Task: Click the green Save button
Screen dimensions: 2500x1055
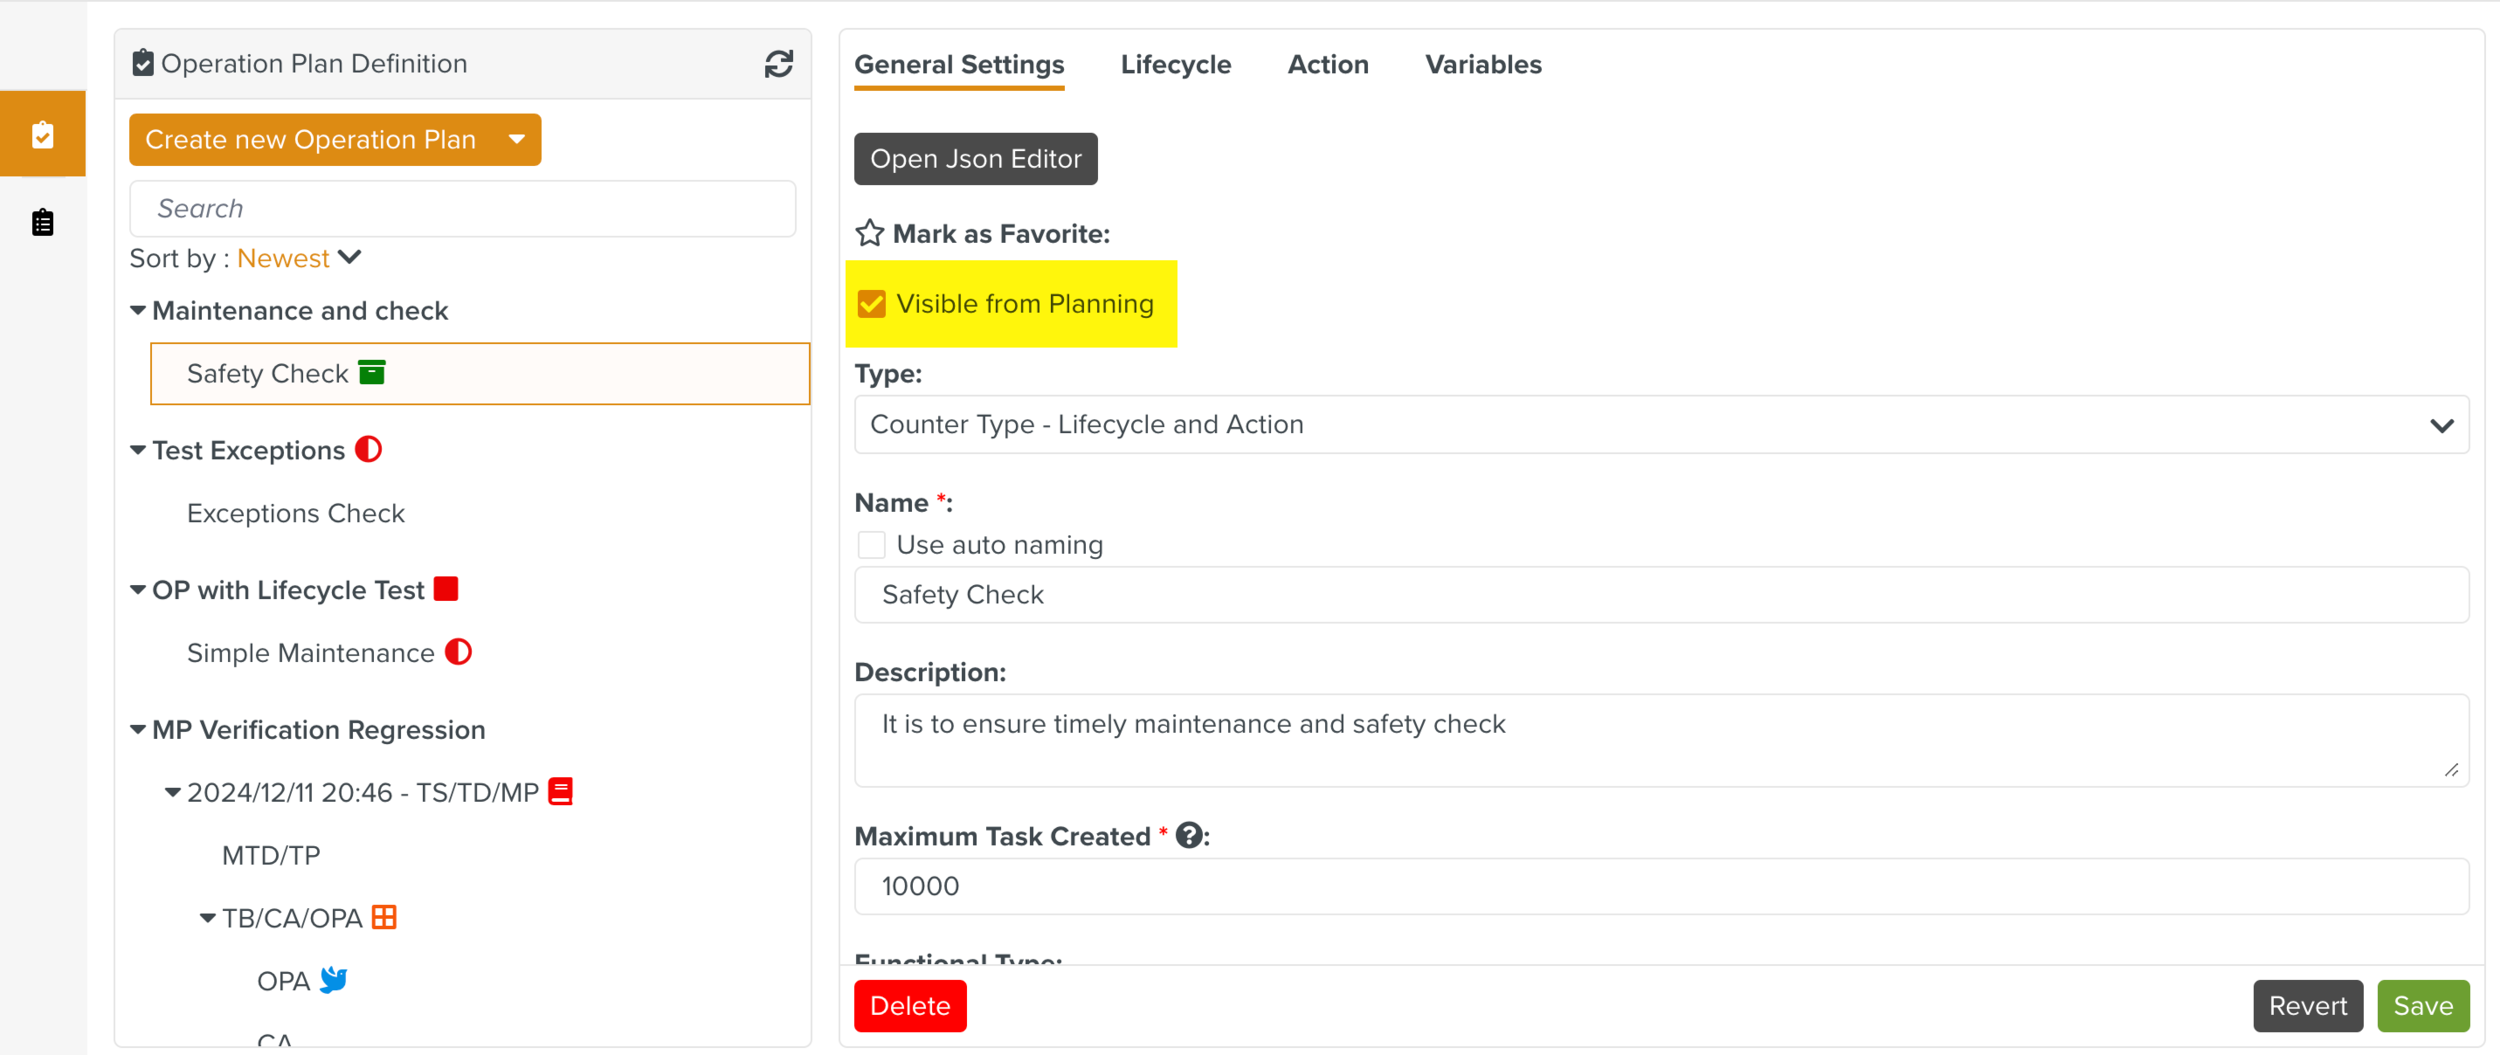Action: click(2422, 1005)
